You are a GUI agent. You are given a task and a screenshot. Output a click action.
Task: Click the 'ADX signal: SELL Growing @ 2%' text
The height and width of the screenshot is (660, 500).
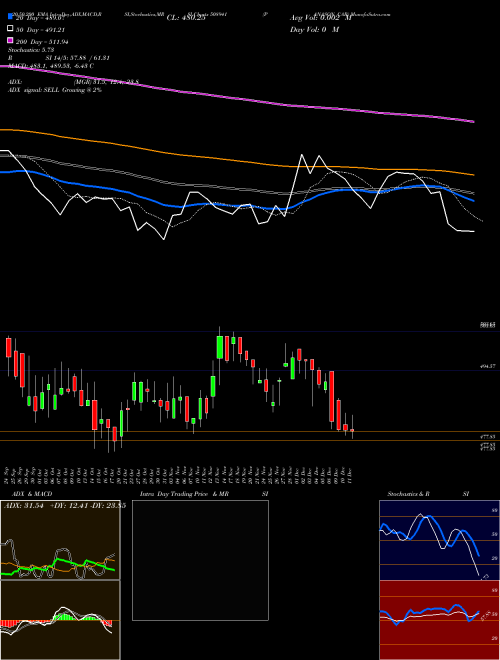(x=55, y=90)
